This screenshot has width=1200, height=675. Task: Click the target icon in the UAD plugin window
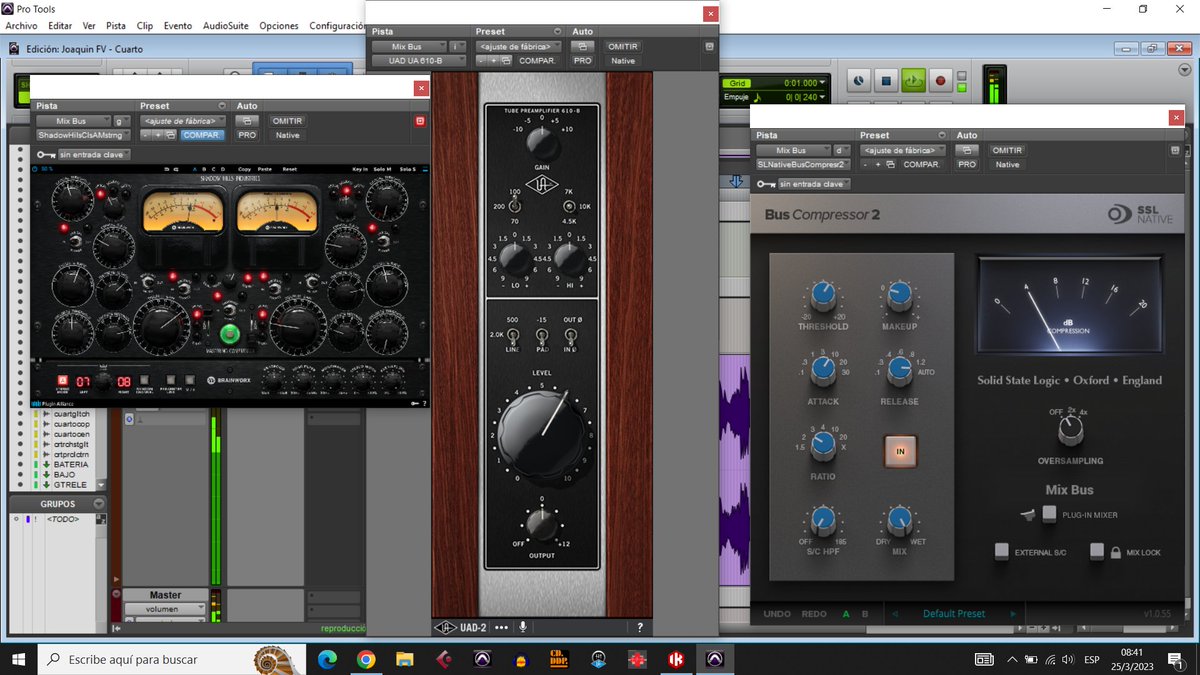point(709,46)
